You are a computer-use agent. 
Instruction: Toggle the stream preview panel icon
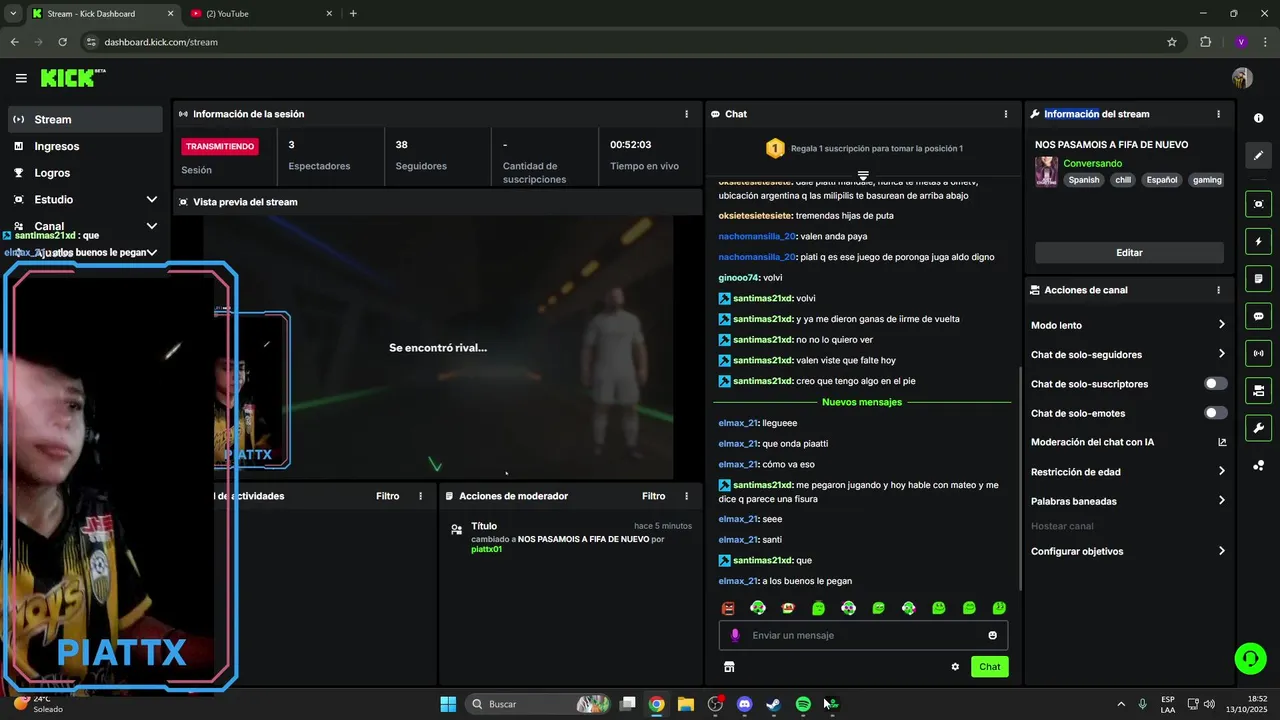pos(1258,204)
